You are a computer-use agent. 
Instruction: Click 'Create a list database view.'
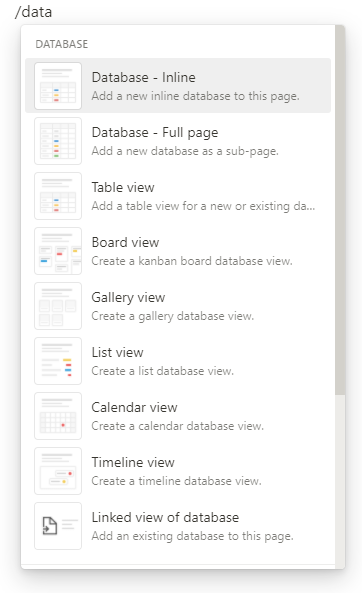(163, 371)
